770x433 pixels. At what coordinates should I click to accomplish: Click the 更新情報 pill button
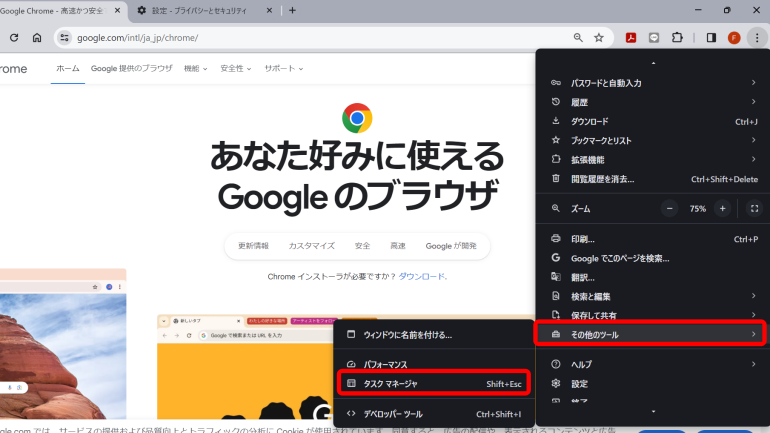253,246
